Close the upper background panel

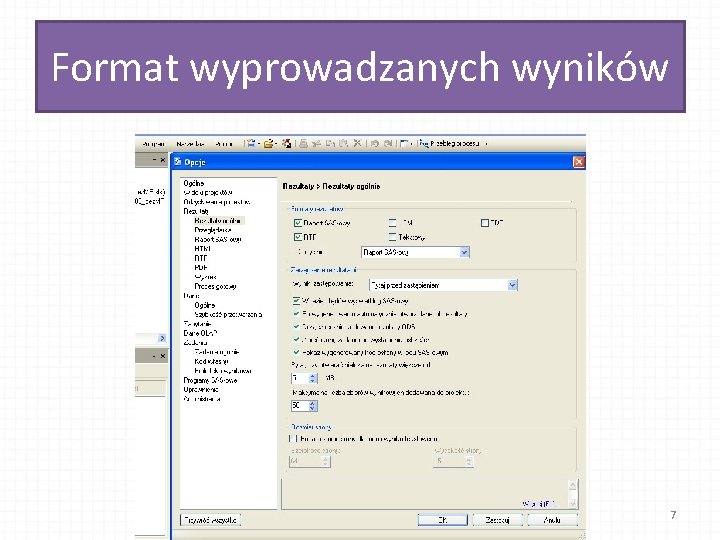coord(163,160)
